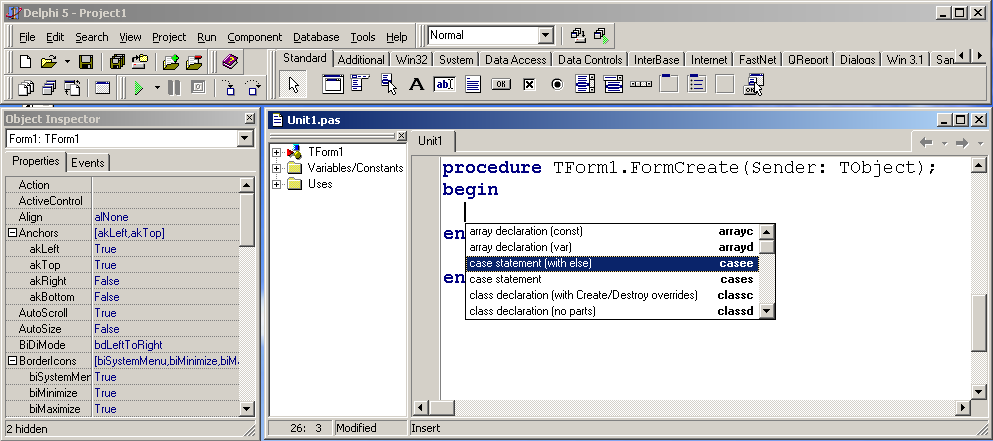Select the Memo component icon
993x441 pixels.
pos(472,84)
